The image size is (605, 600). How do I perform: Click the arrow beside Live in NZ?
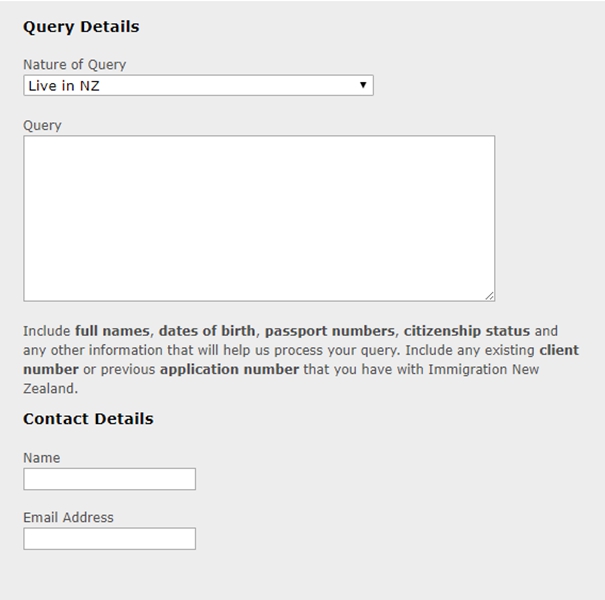coord(364,86)
